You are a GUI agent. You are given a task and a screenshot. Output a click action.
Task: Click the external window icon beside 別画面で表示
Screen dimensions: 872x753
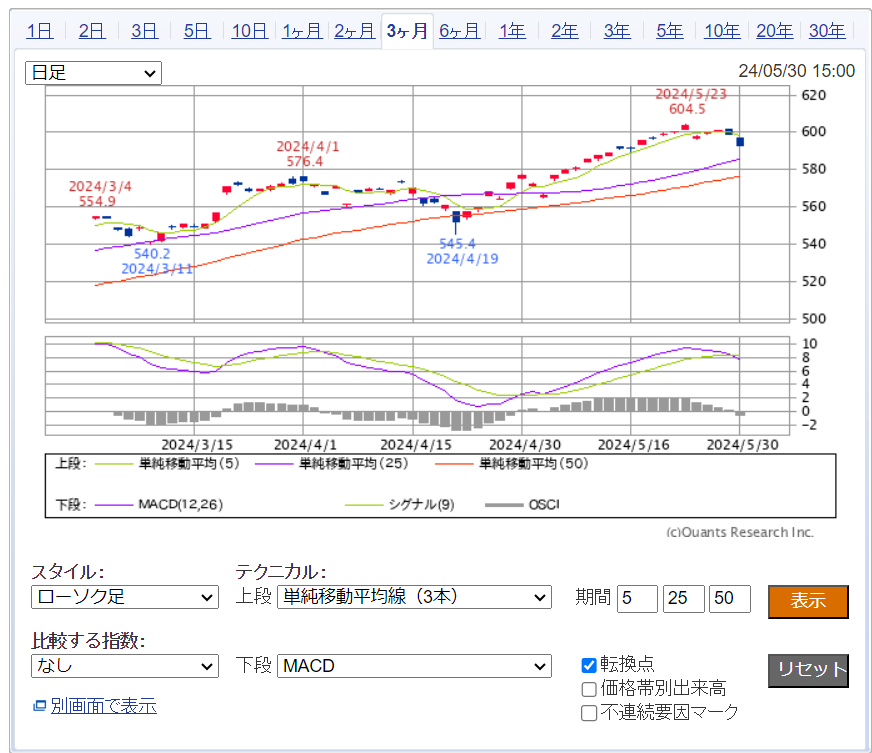[40, 706]
